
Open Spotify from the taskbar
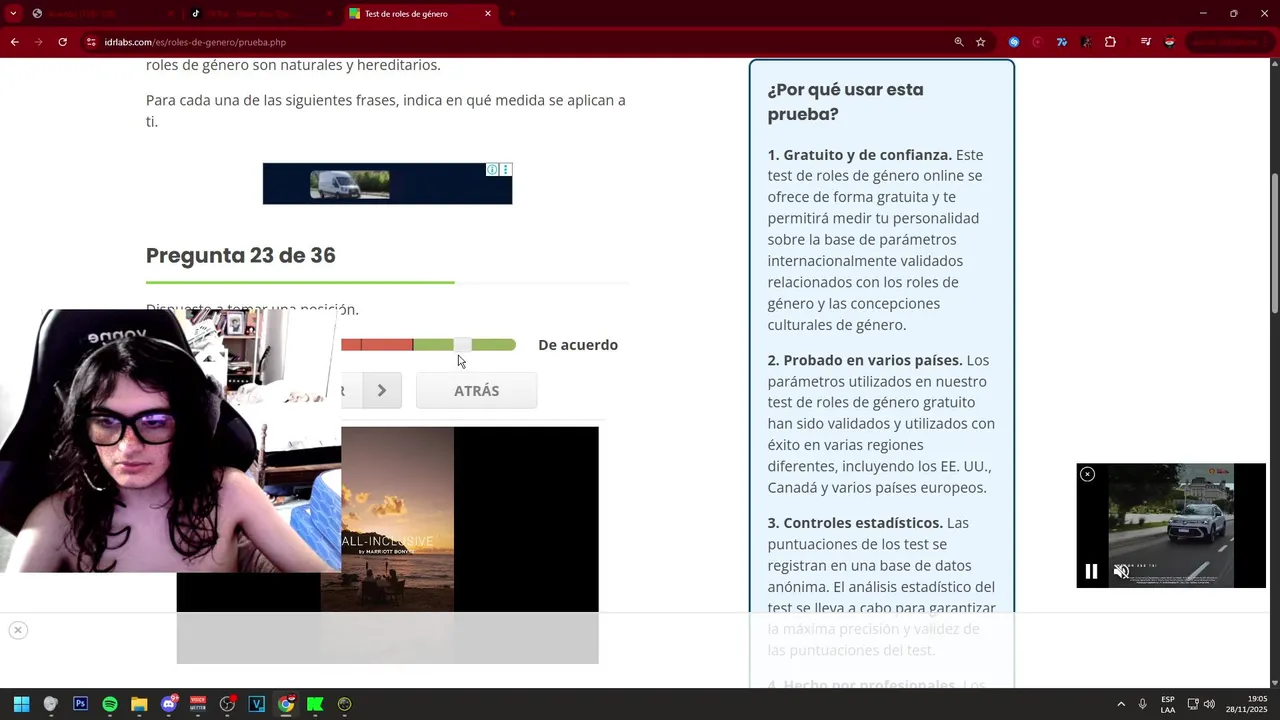tap(110, 704)
